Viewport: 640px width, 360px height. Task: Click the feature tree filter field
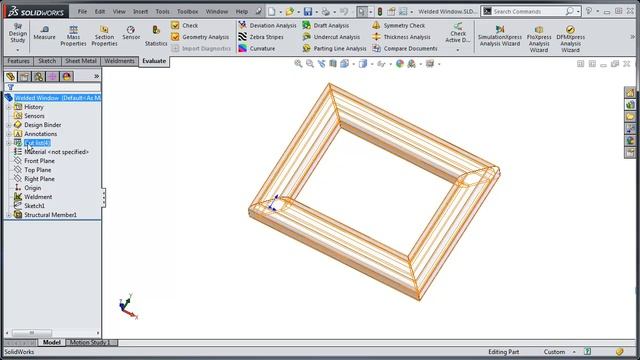coord(52,87)
